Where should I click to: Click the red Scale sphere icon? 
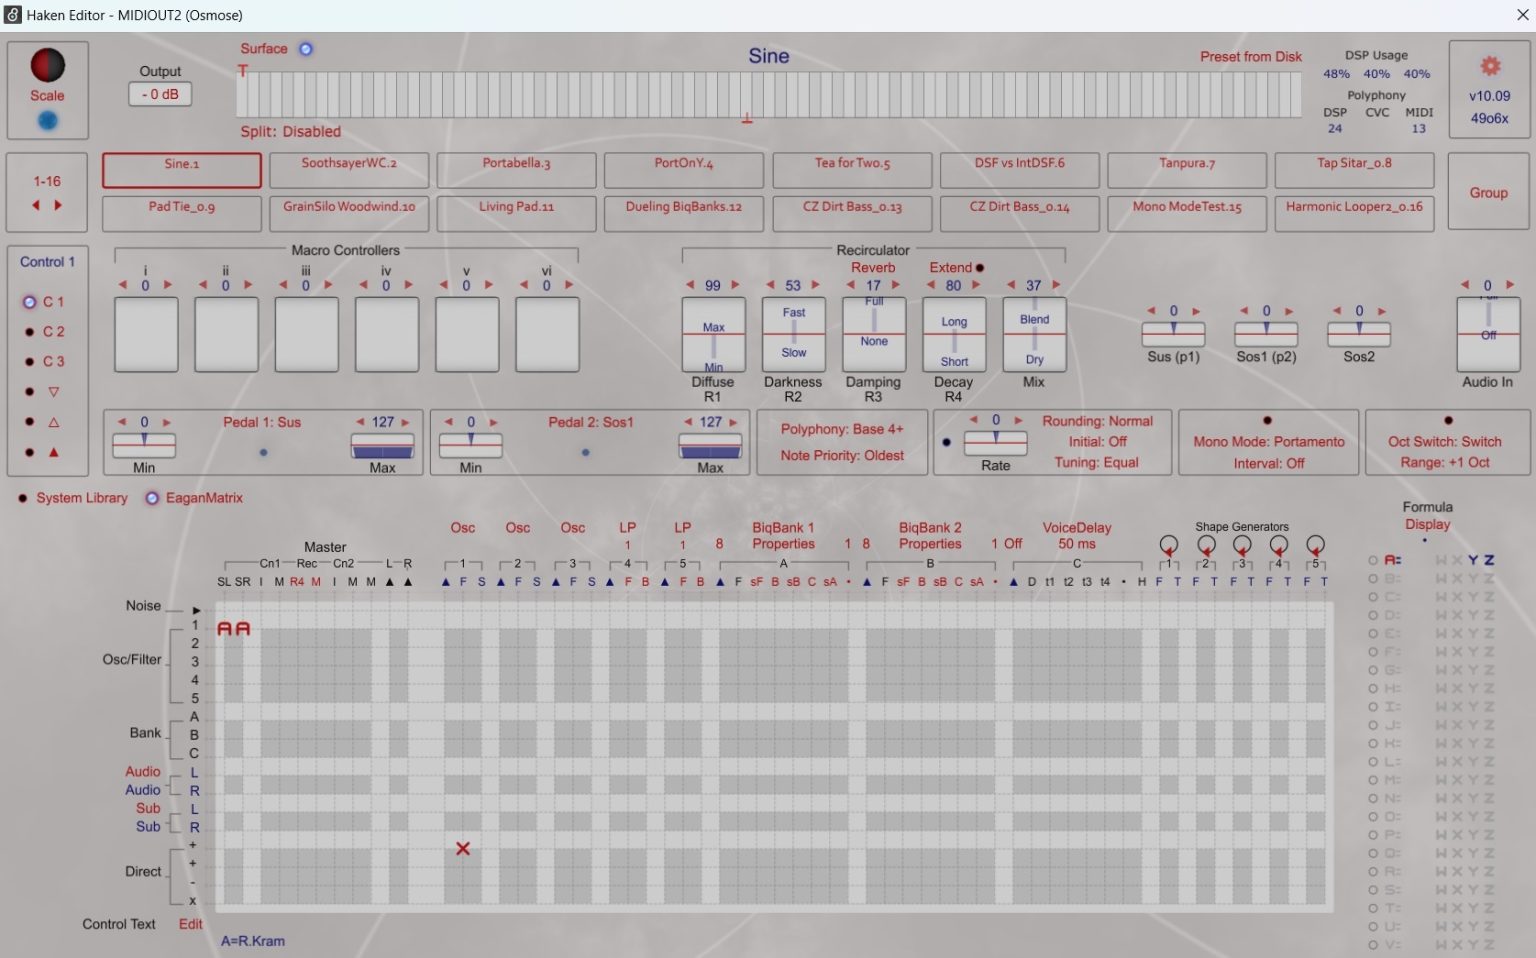pos(47,65)
